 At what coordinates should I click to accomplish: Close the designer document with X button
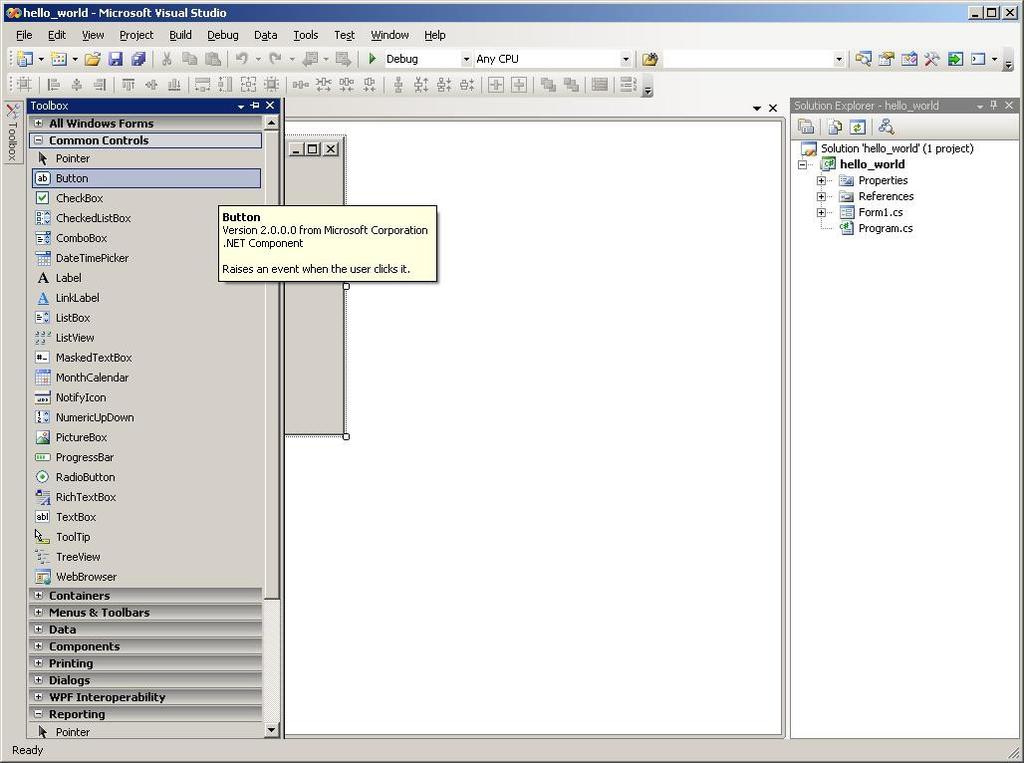pyautogui.click(x=773, y=108)
